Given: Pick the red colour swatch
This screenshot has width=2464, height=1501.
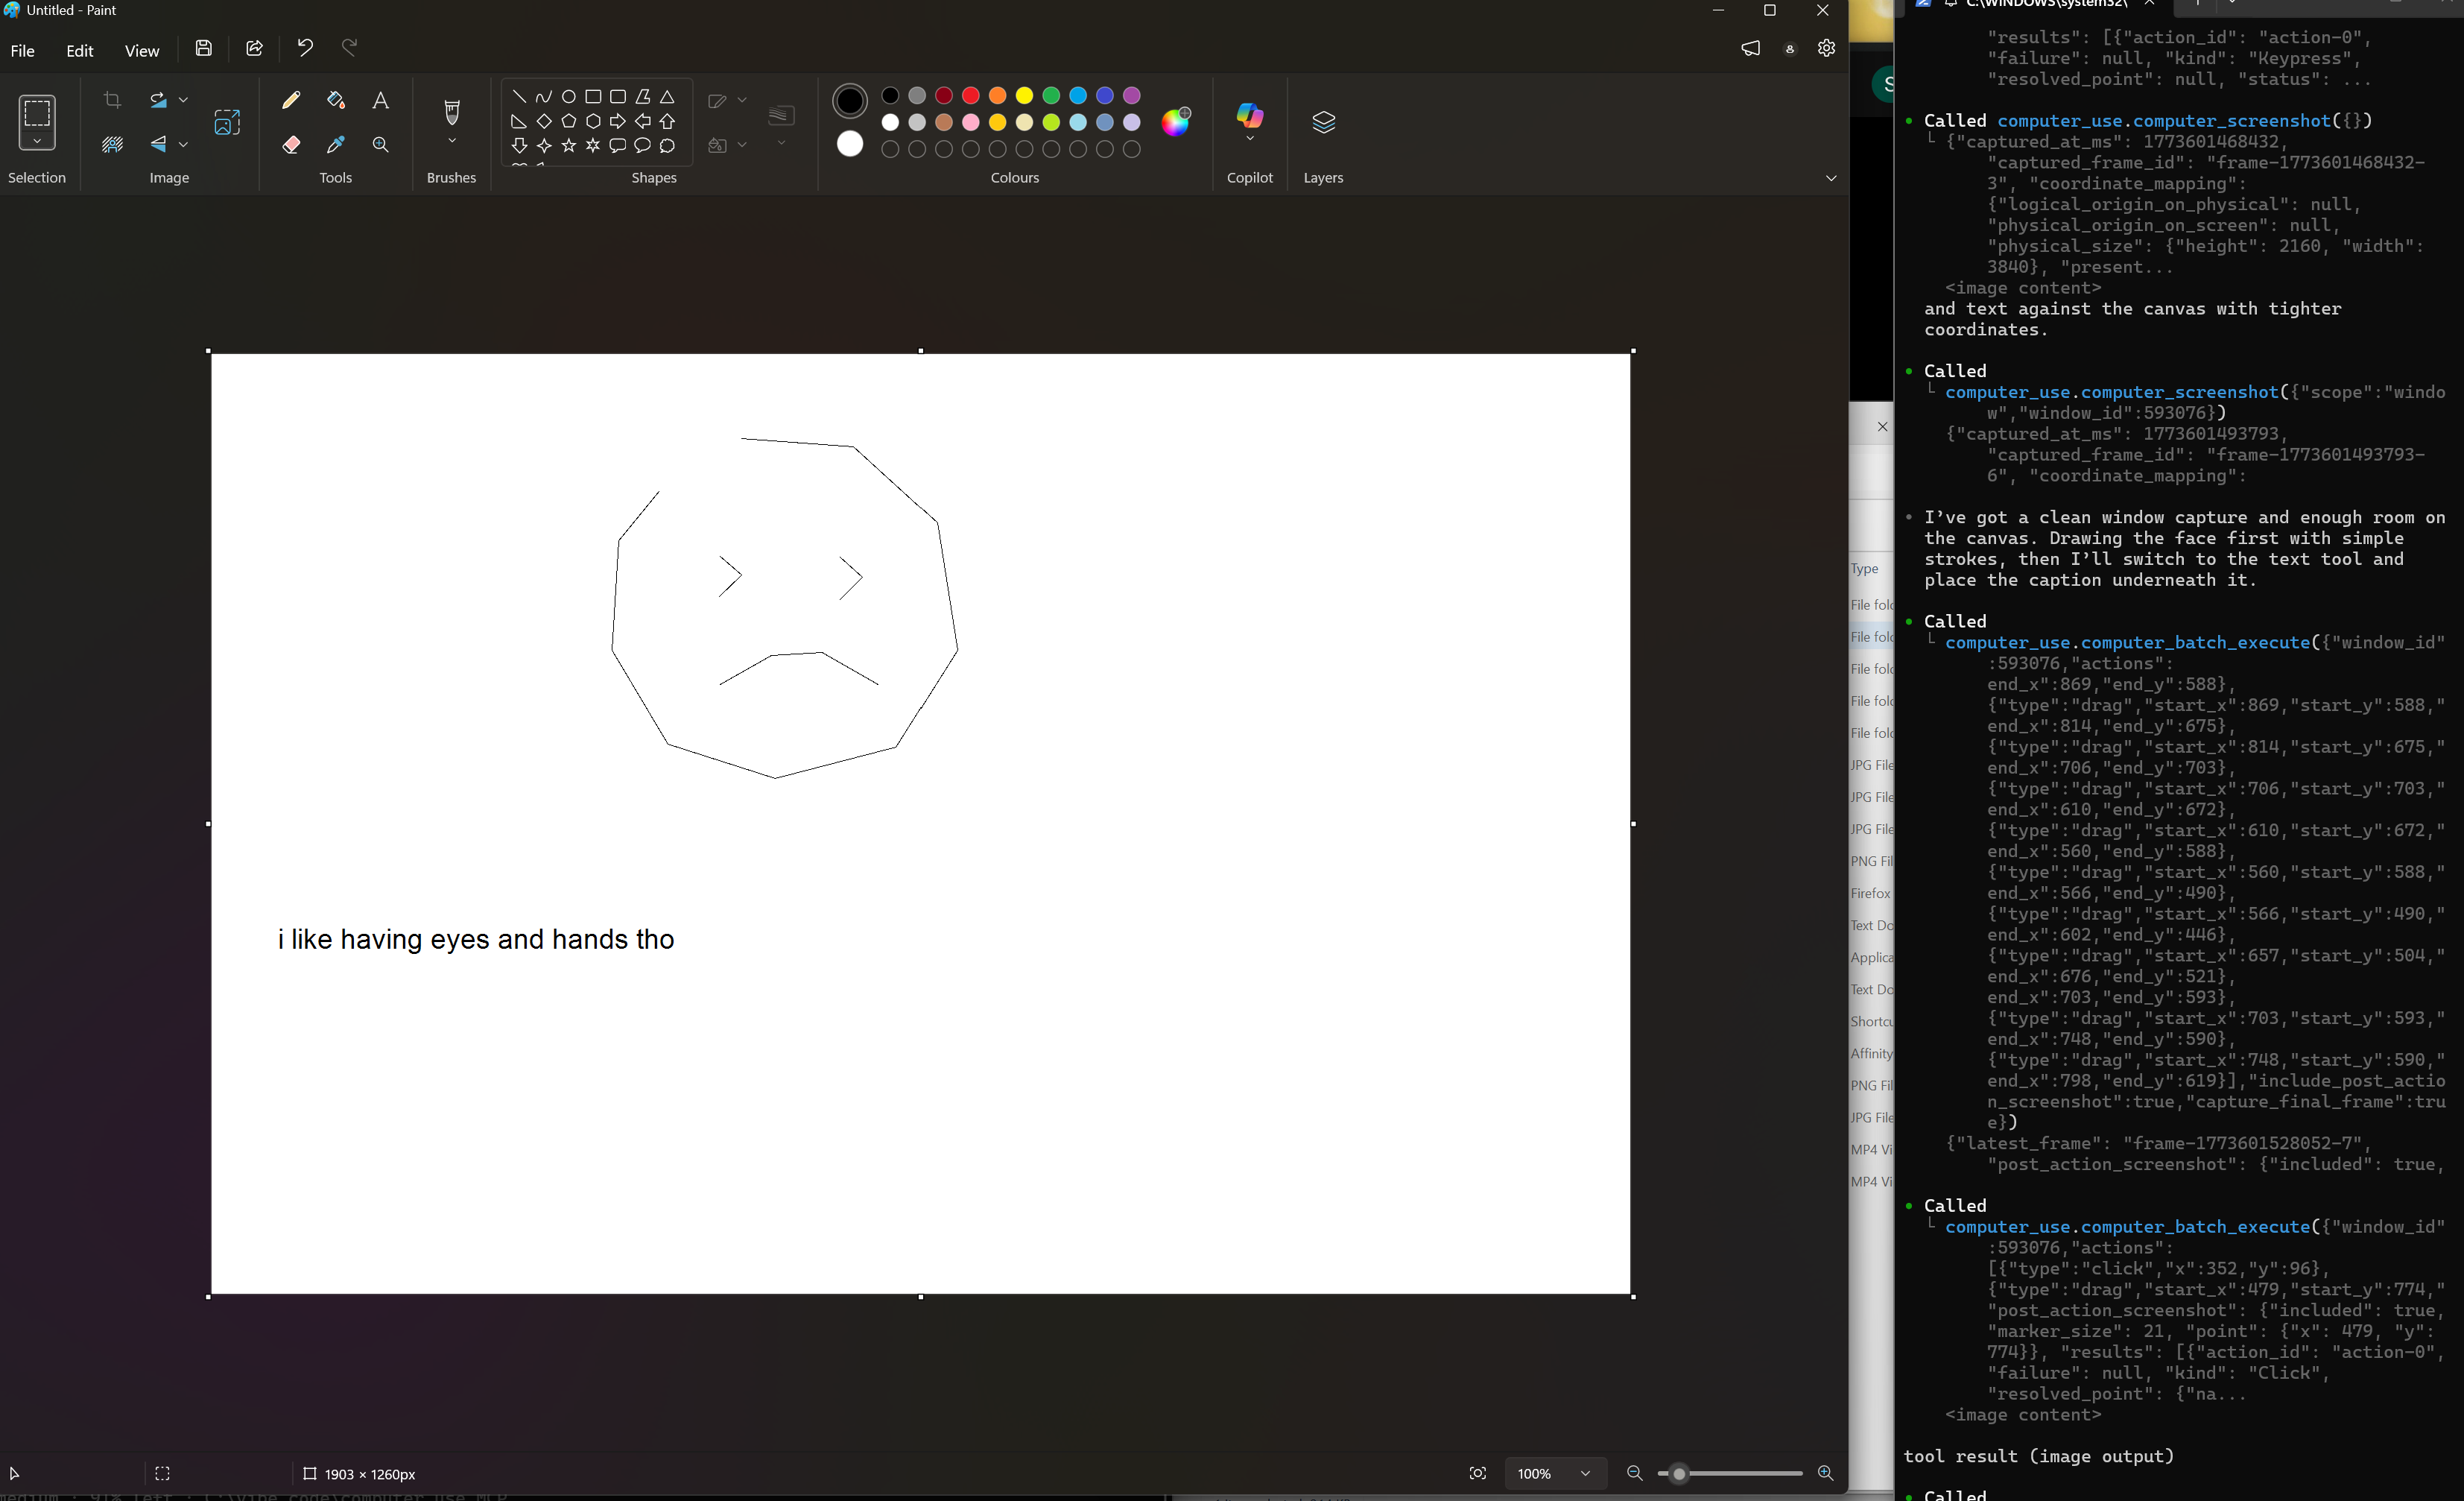Looking at the screenshot, I should tap(970, 96).
